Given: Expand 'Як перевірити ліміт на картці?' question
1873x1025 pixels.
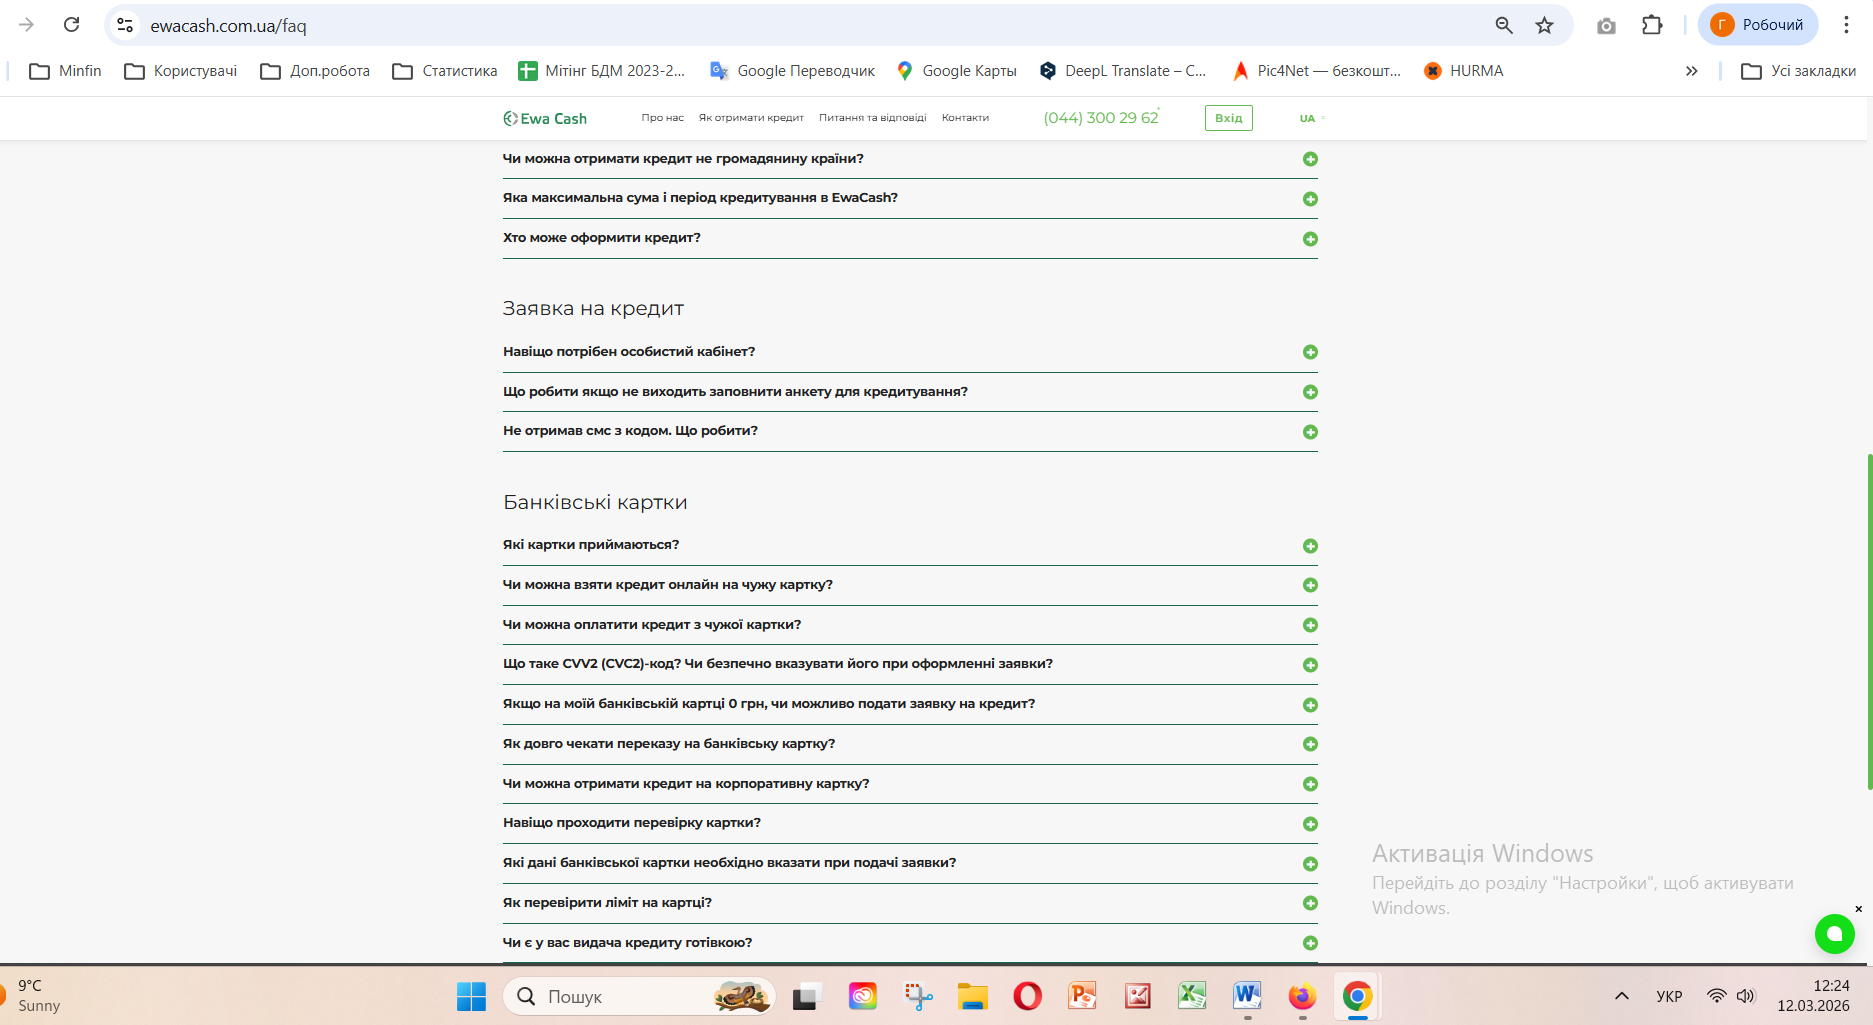Looking at the screenshot, I should pos(910,903).
